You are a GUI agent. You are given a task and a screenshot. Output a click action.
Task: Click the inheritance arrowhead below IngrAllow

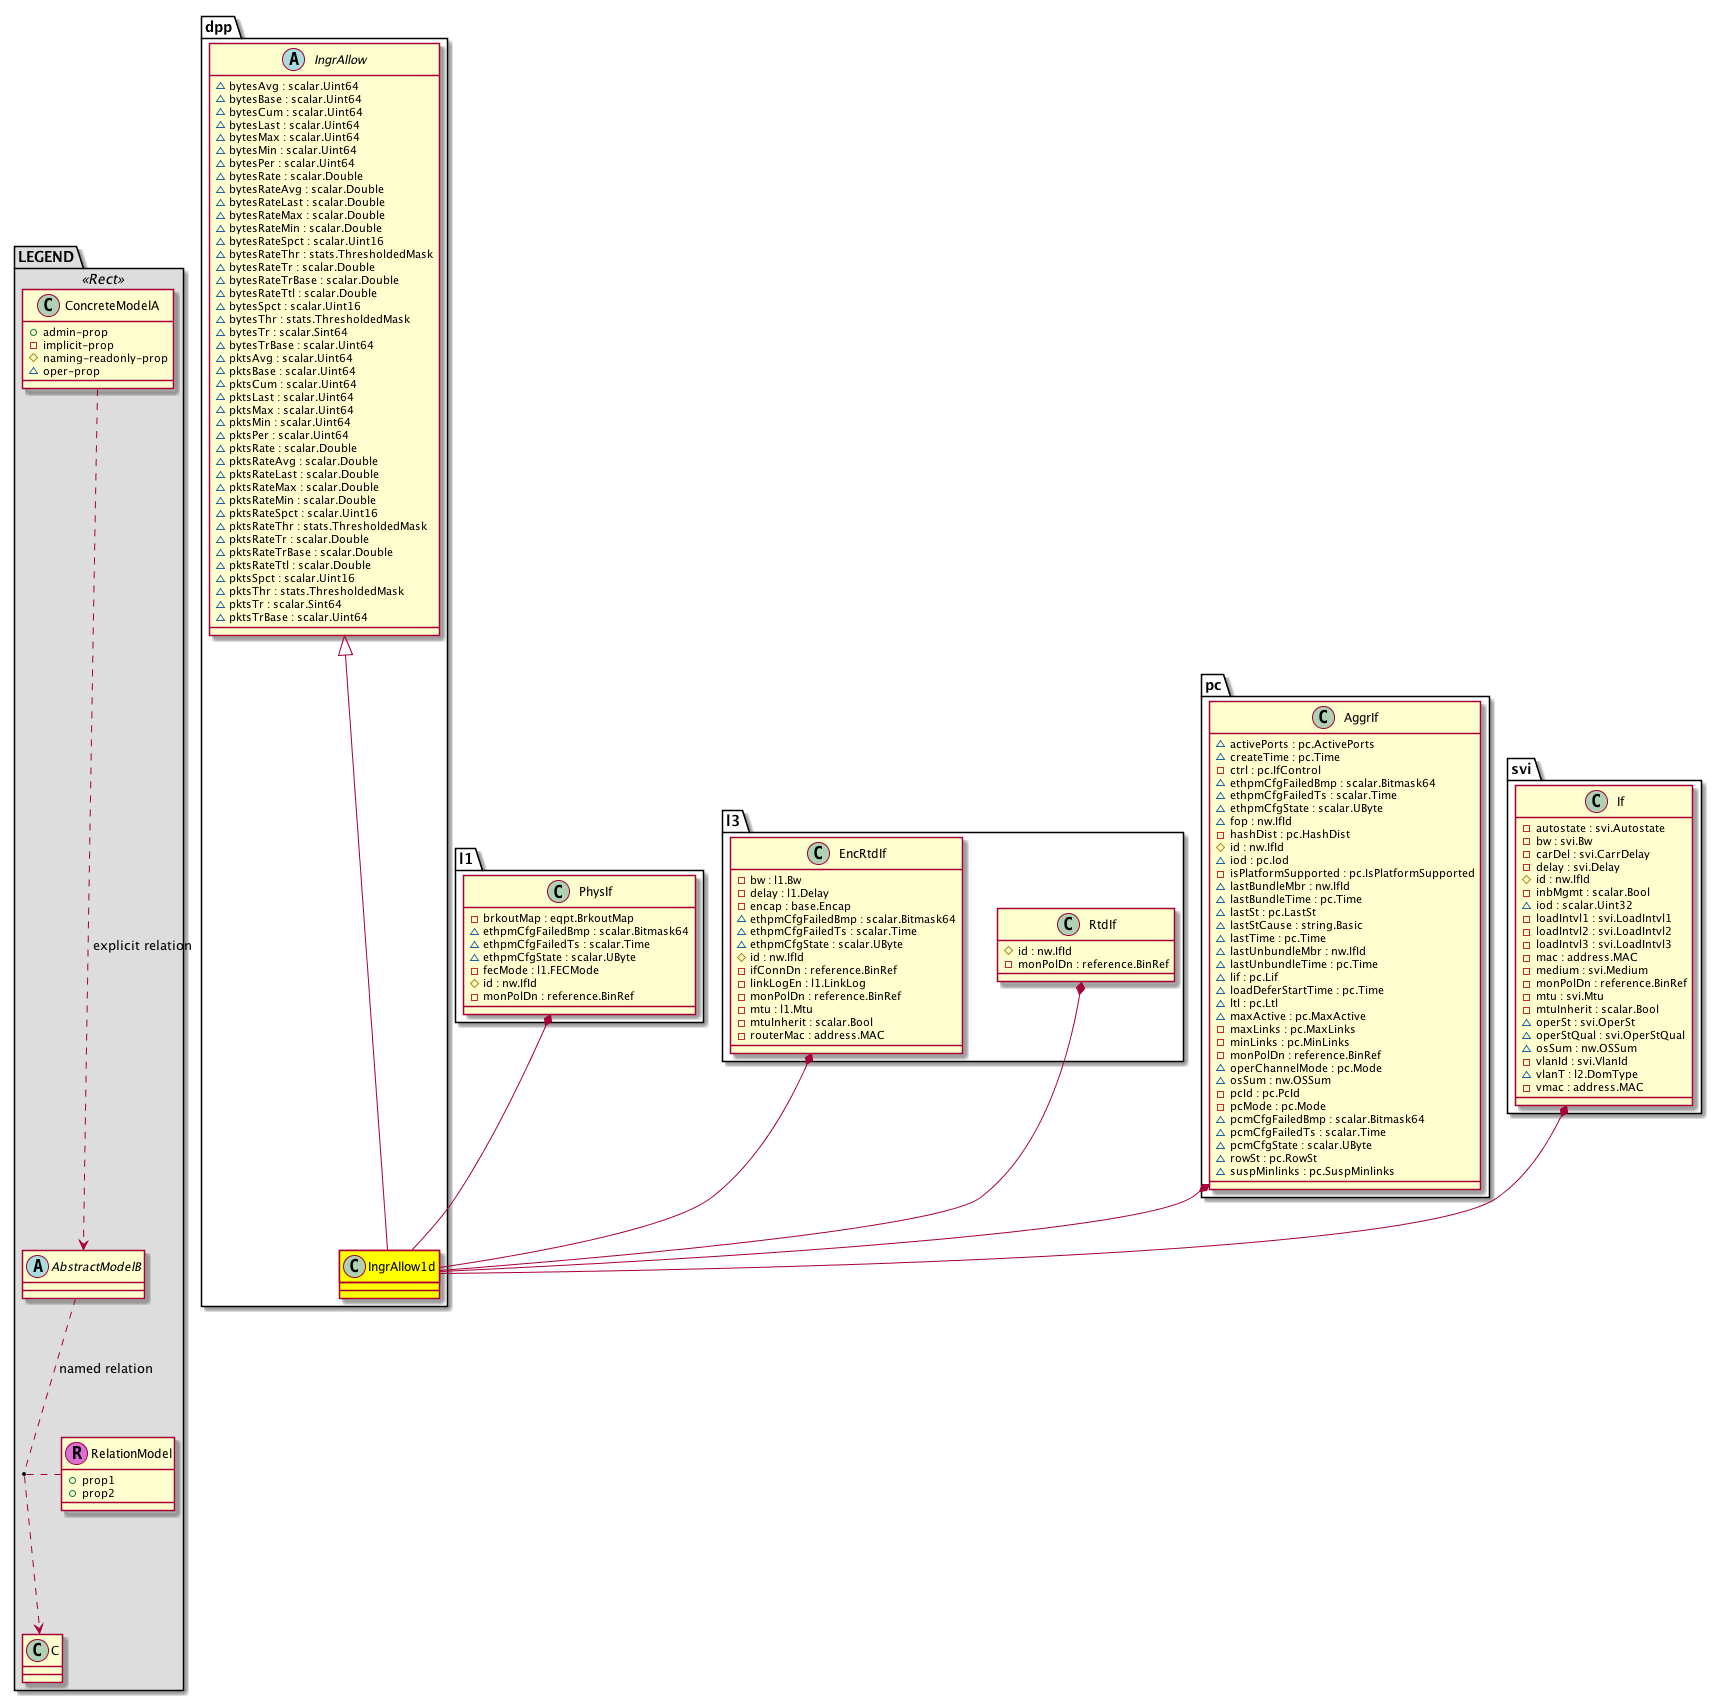pos(345,646)
